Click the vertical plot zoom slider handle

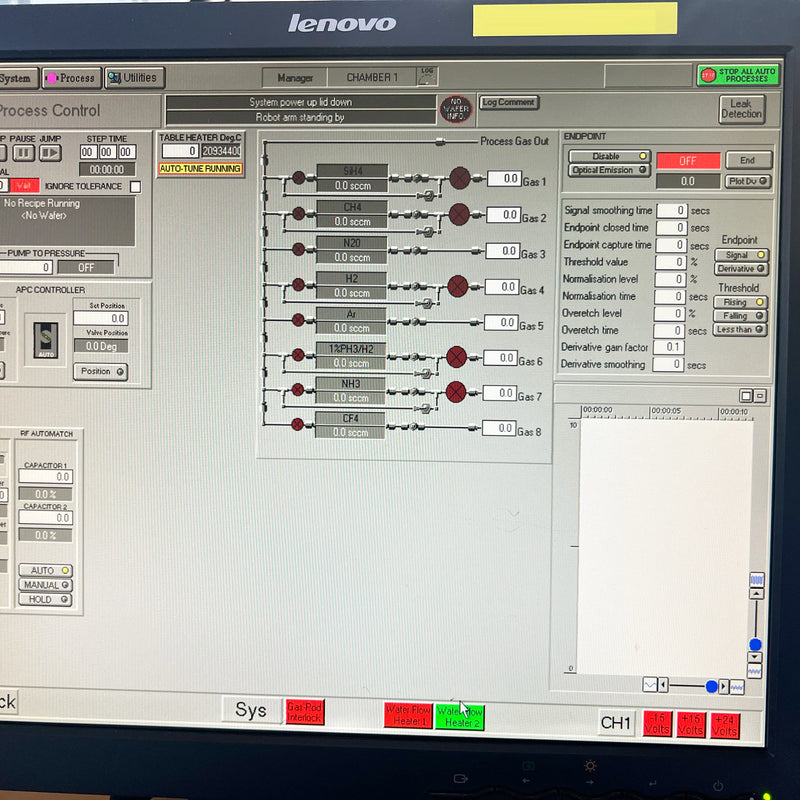756,644
